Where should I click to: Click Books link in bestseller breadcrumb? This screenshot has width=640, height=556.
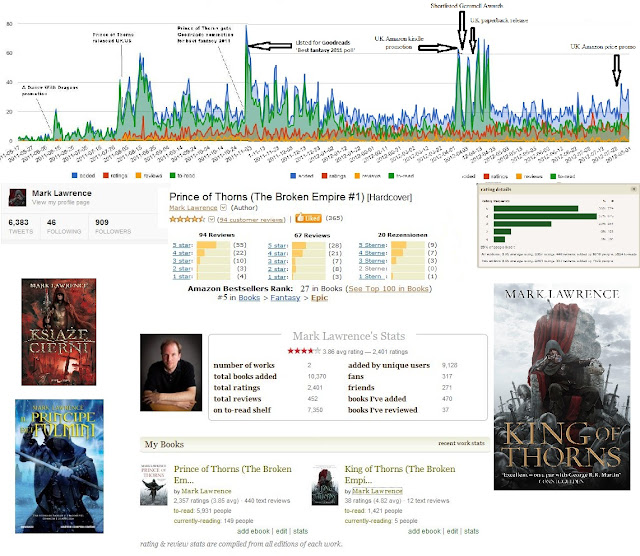249,298
